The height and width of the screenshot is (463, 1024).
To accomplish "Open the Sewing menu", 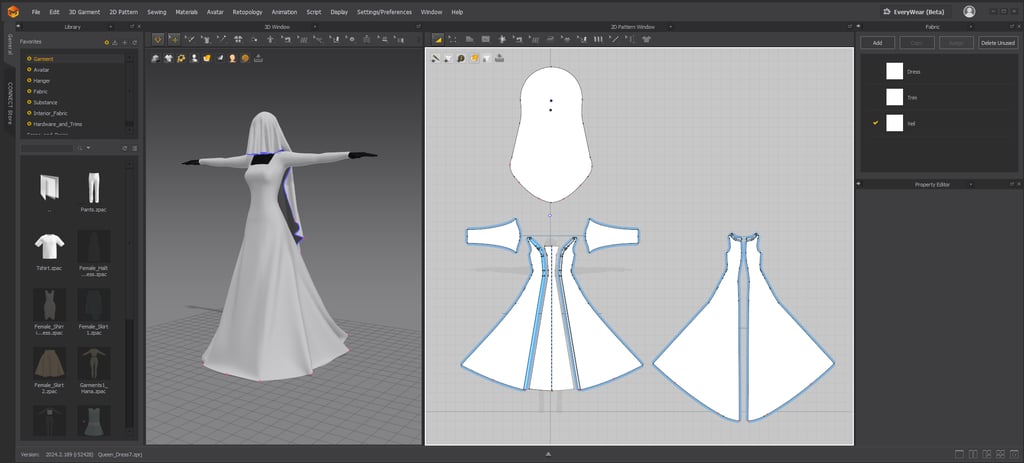I will point(156,12).
